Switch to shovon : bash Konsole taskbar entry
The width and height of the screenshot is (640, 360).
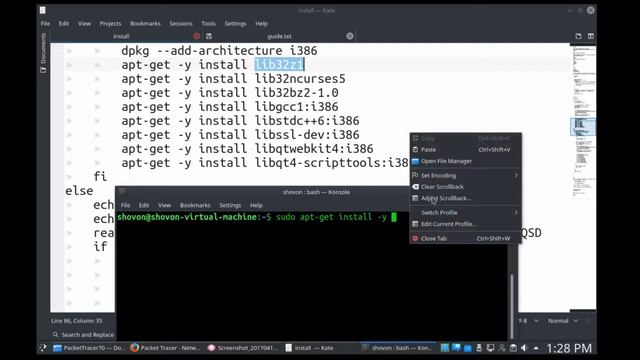click(x=397, y=348)
